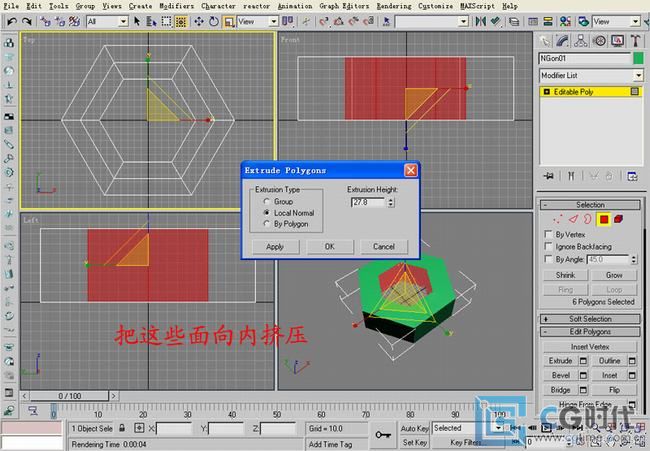Click the Redo arrow in main toolbar

pos(27,21)
